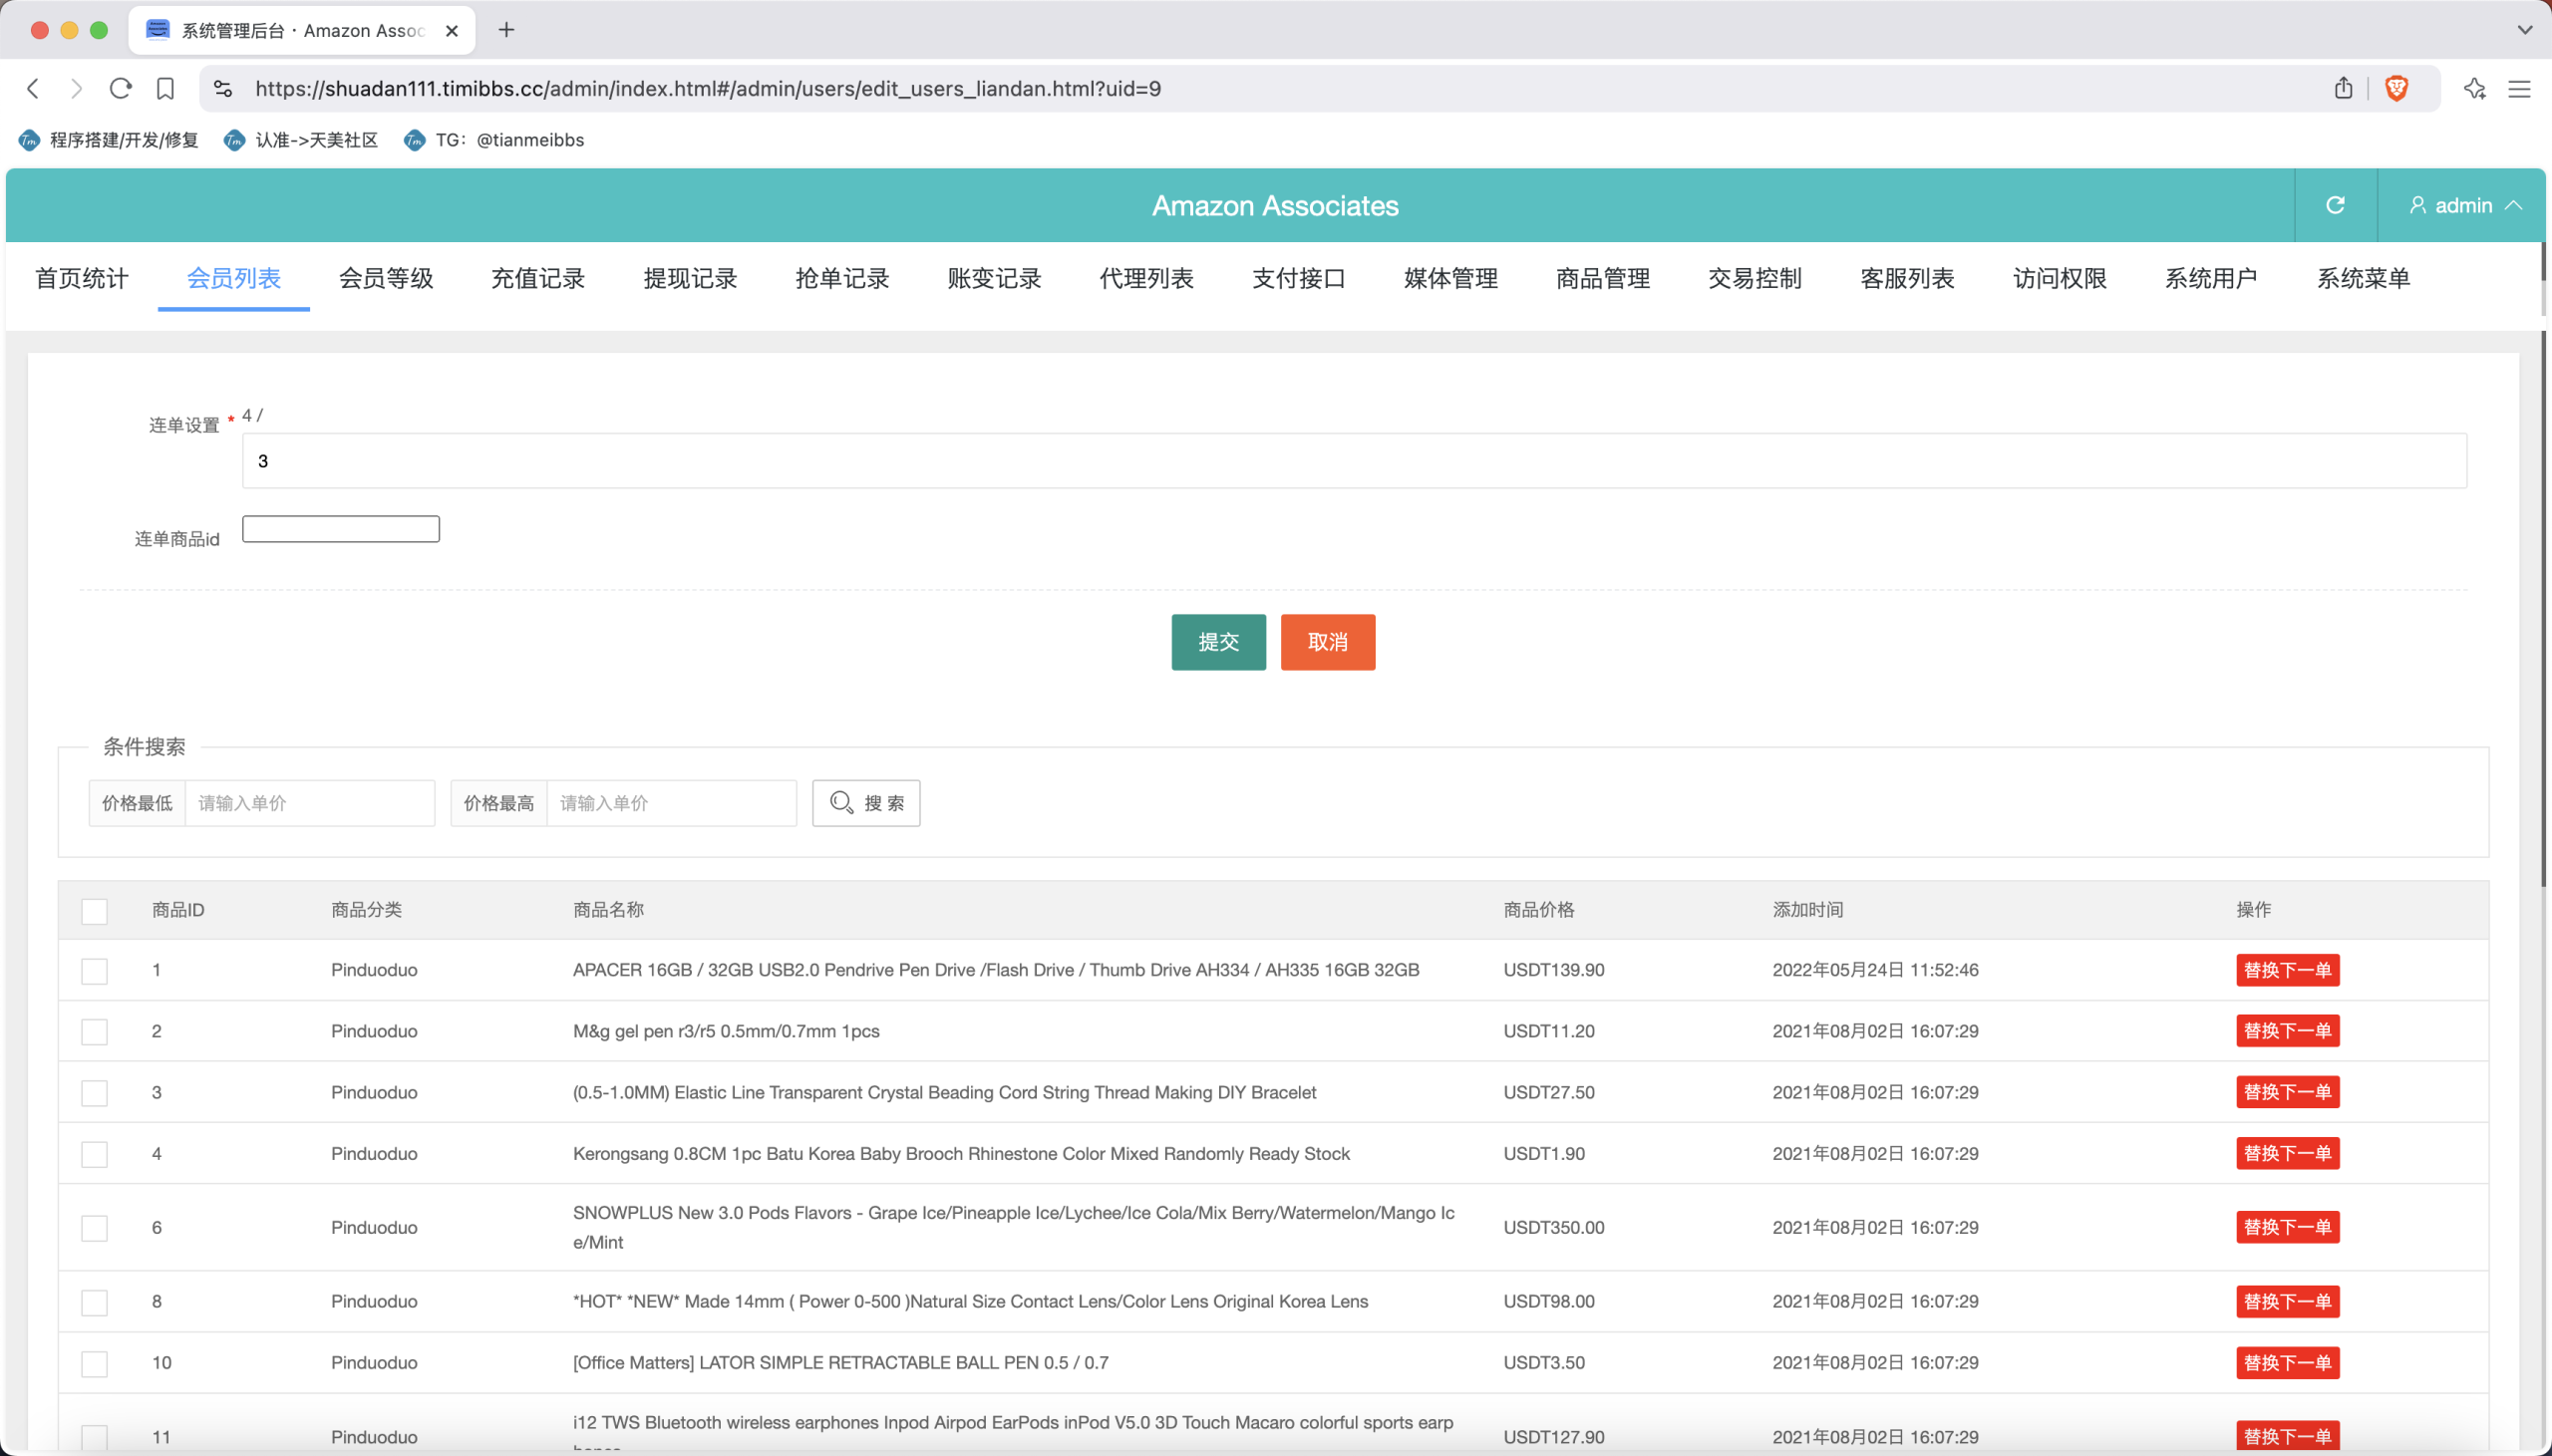Click the share icon in address bar
This screenshot has width=2552, height=1456.
coord(2343,88)
